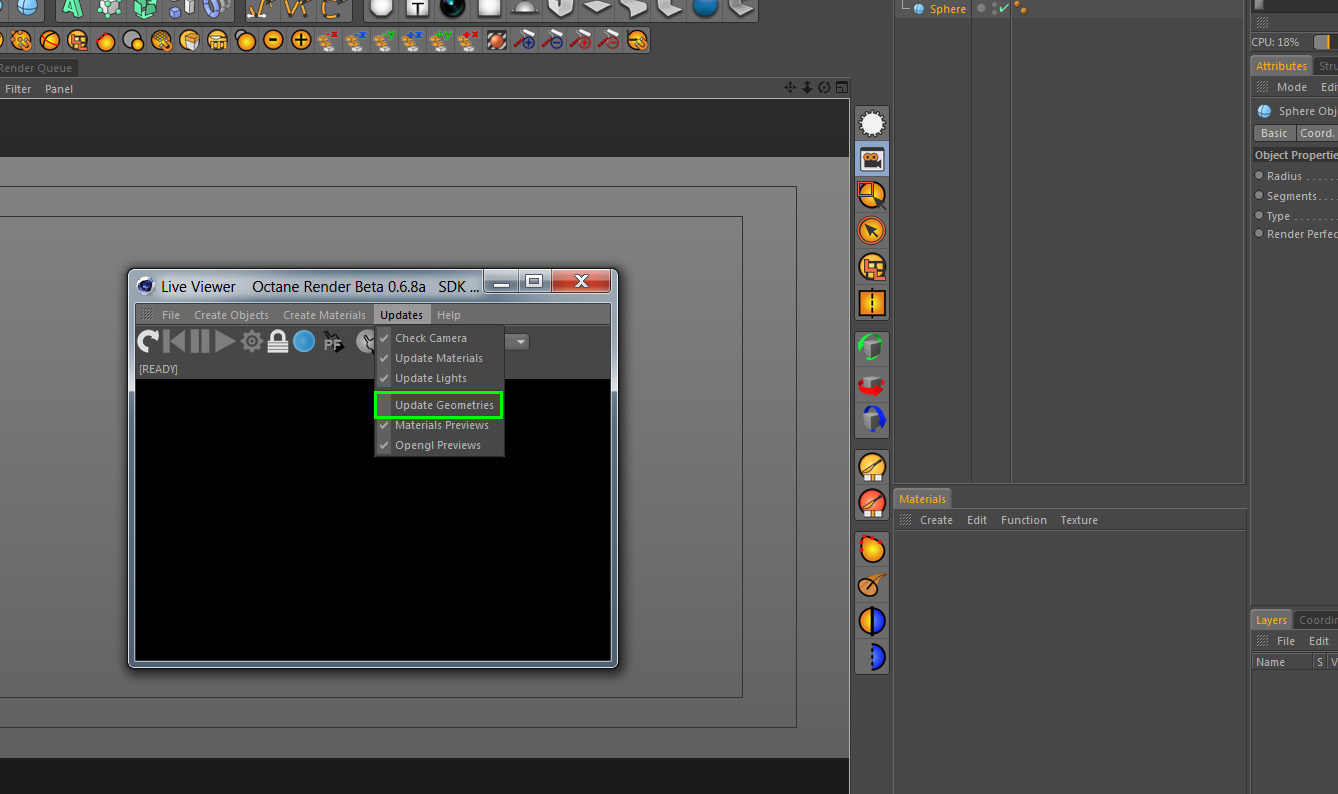Image resolution: width=1338 pixels, height=794 pixels.
Task: Open the Filter menu in viewport
Action: tap(18, 89)
